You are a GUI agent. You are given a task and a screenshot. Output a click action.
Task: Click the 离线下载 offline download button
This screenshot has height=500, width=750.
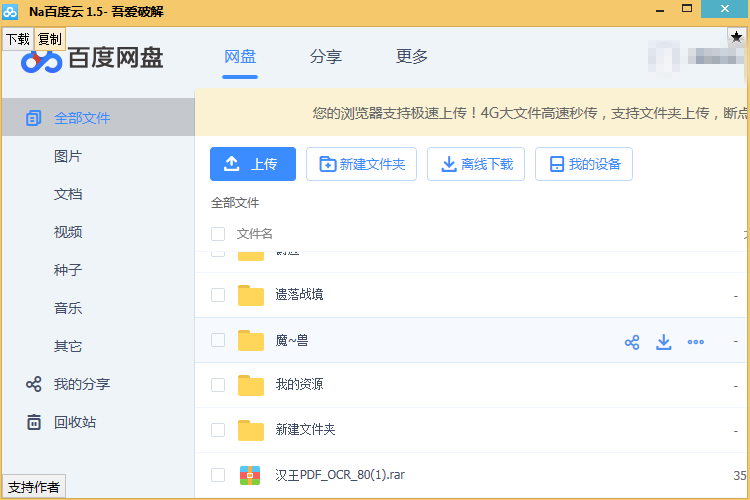point(477,164)
